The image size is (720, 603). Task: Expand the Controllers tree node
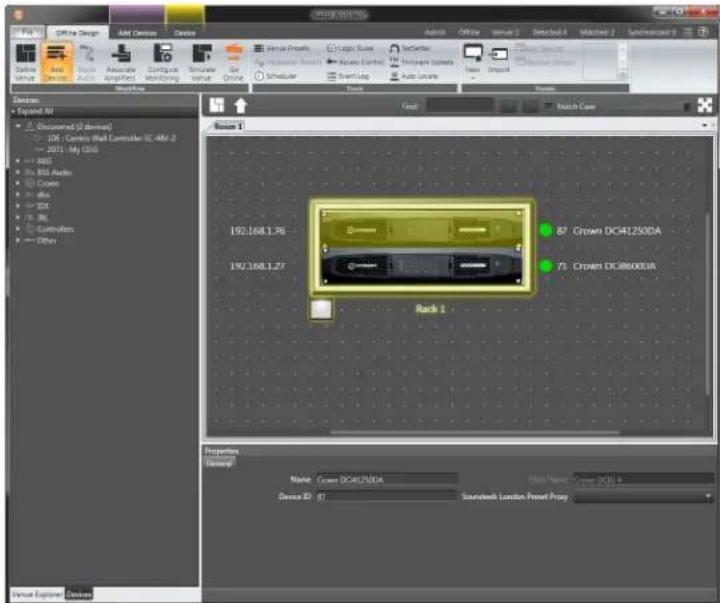tap(18, 229)
